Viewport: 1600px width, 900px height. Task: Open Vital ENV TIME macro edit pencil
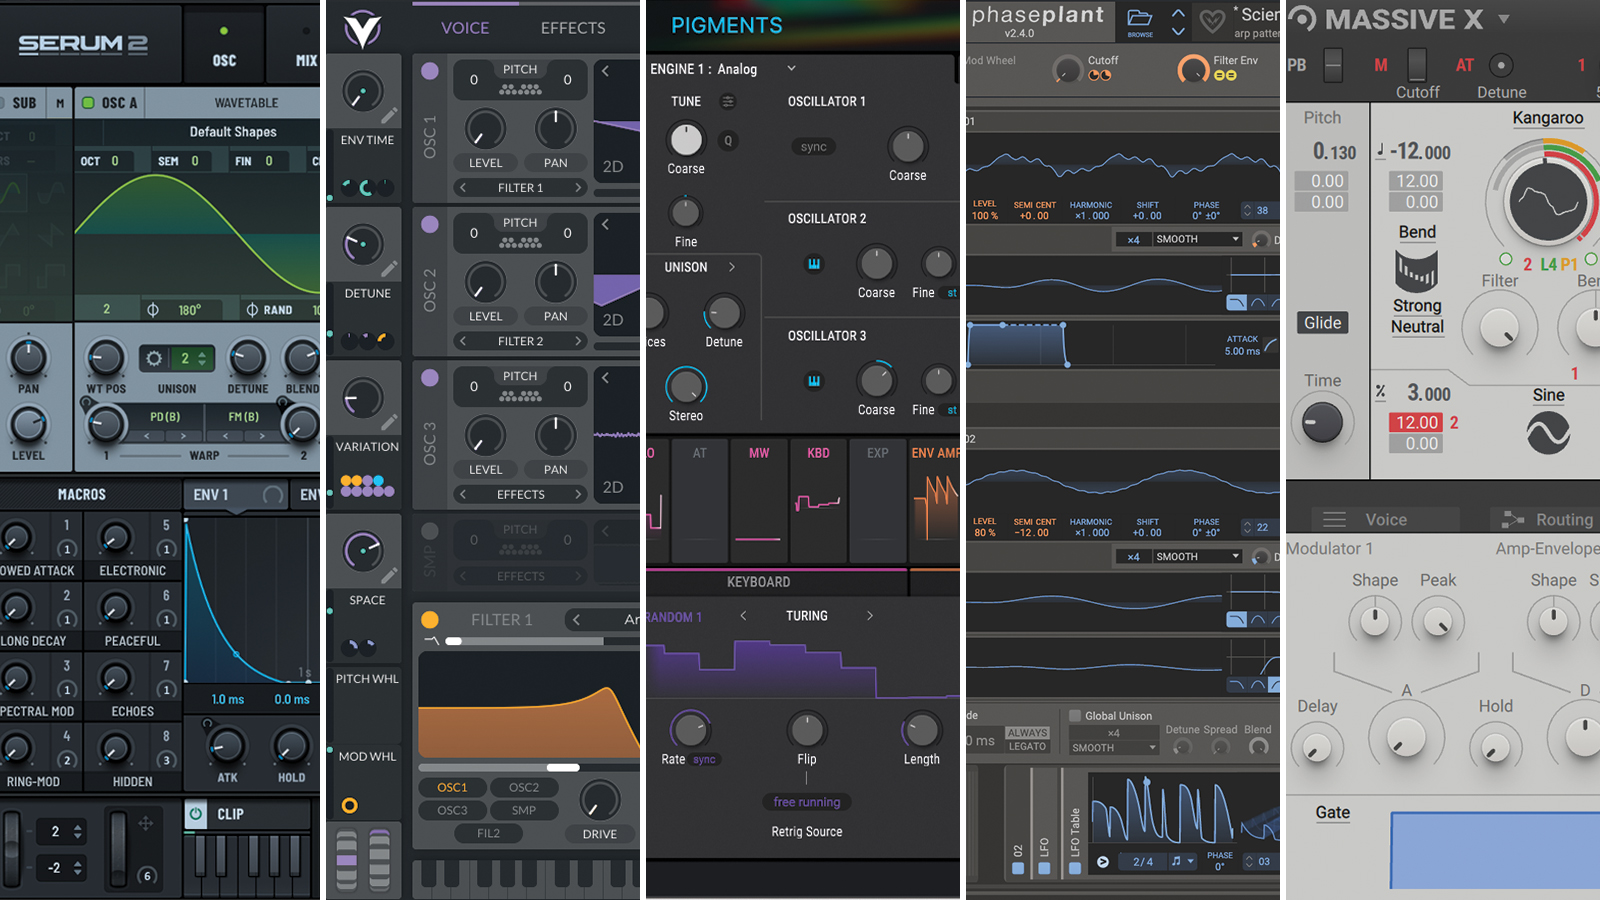click(x=389, y=116)
